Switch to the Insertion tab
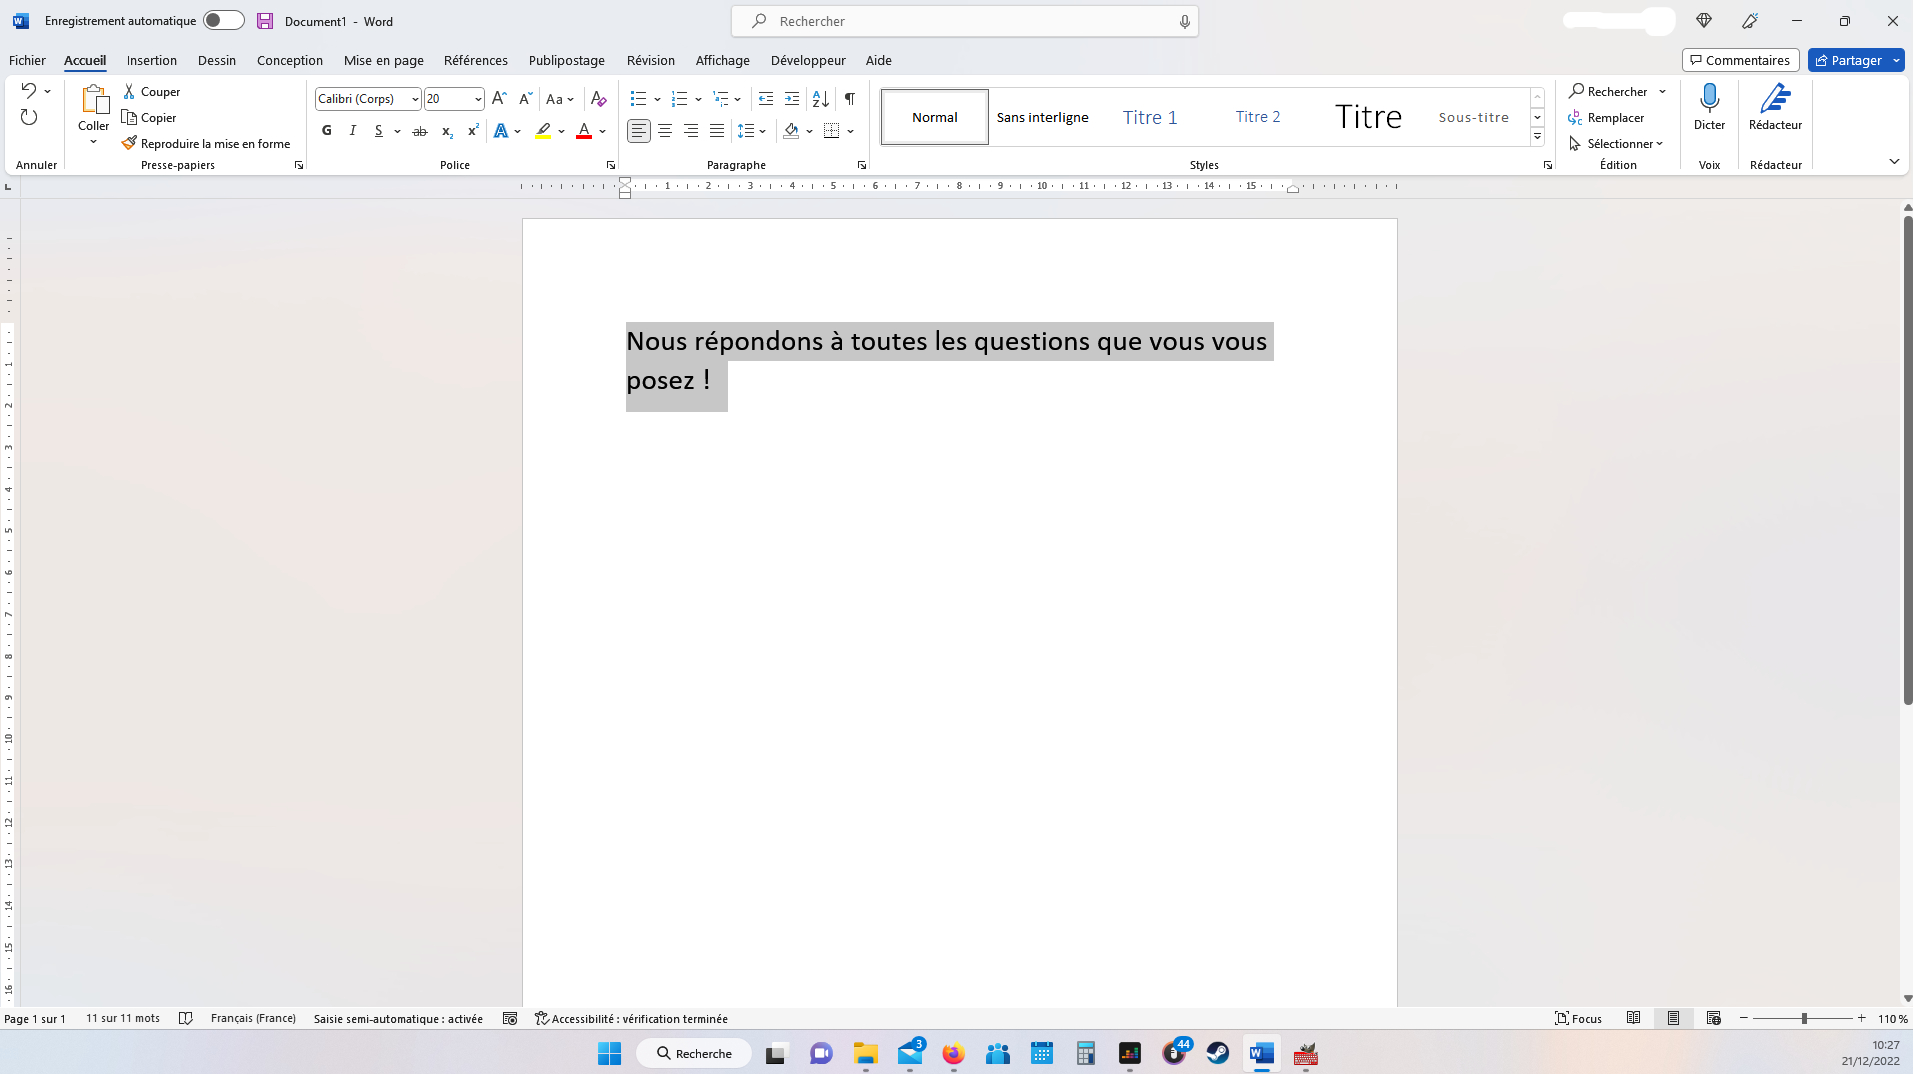Screen dimensions: 1913x1074 (x=152, y=60)
